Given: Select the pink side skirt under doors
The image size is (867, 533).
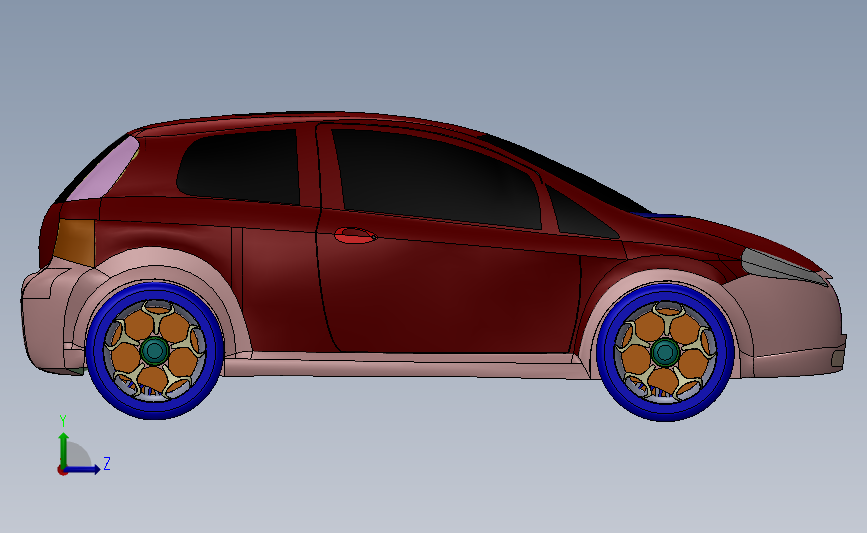Looking at the screenshot, I should point(404,365).
